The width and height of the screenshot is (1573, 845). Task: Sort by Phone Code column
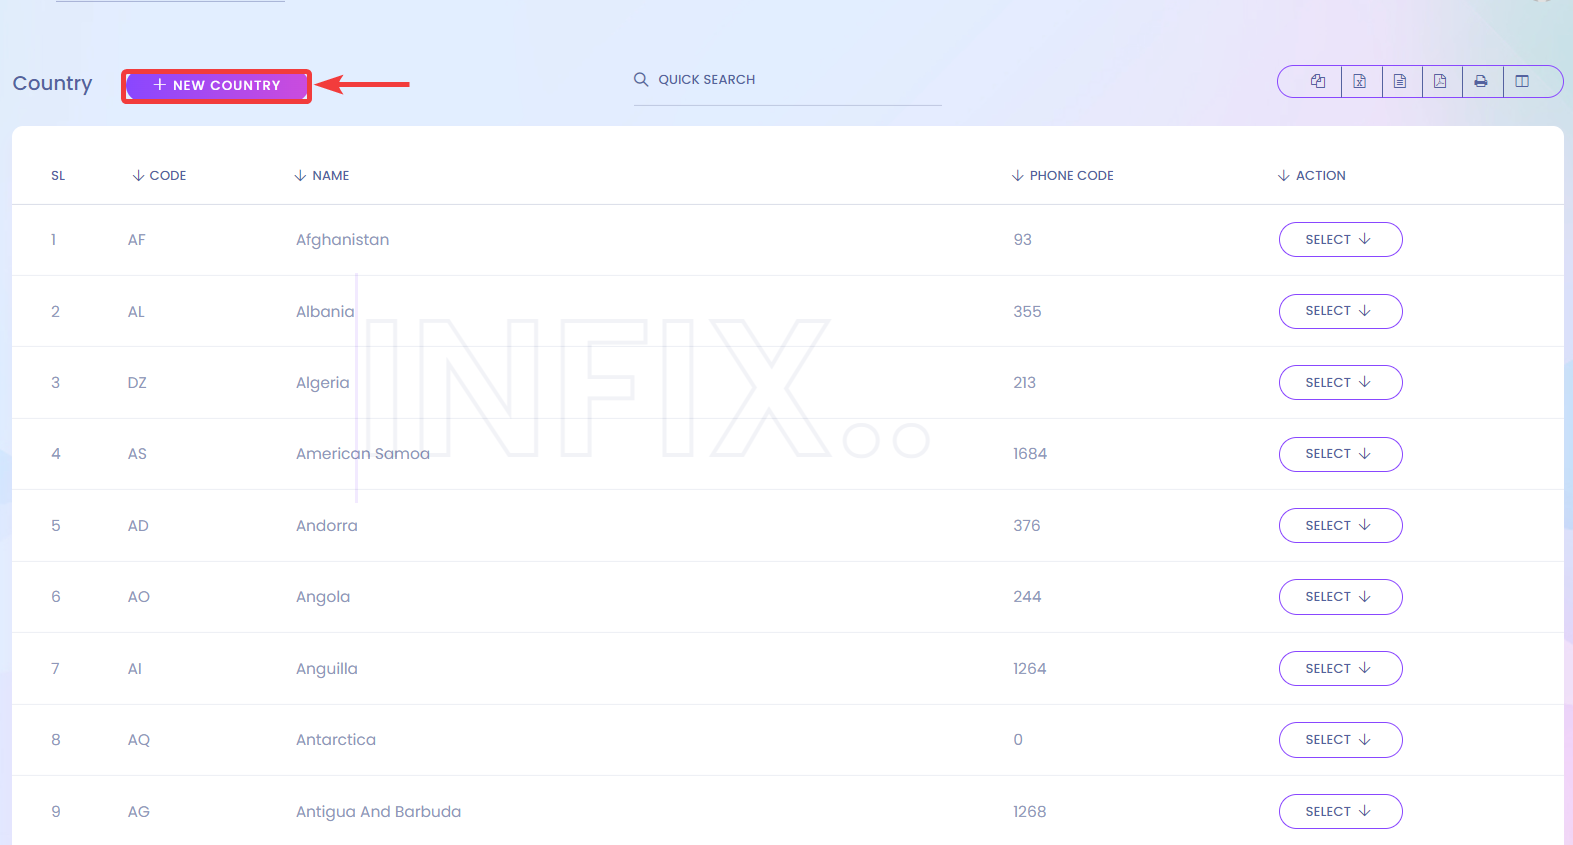[x=1063, y=175]
